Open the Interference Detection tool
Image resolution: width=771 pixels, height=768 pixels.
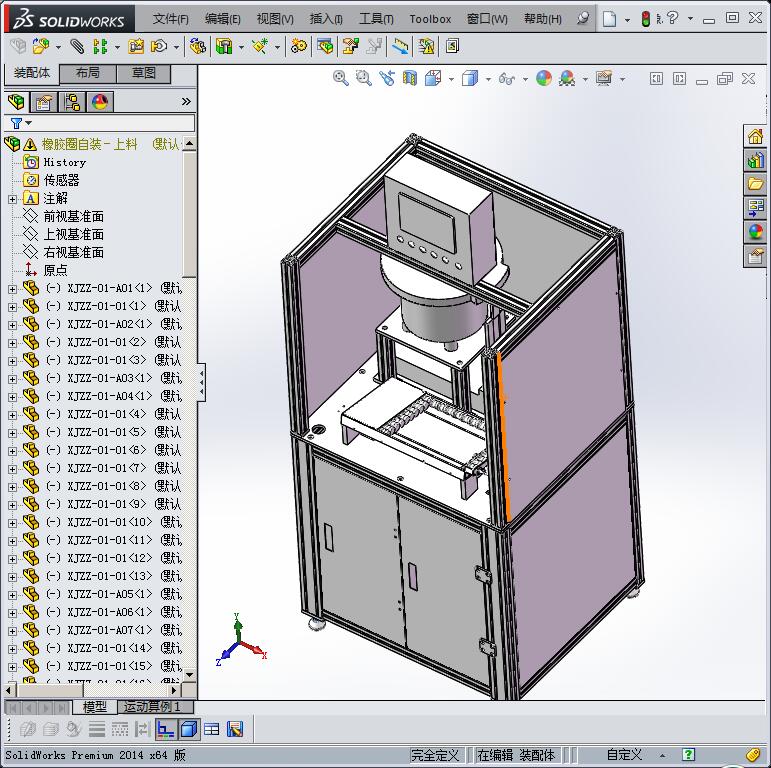375,47
